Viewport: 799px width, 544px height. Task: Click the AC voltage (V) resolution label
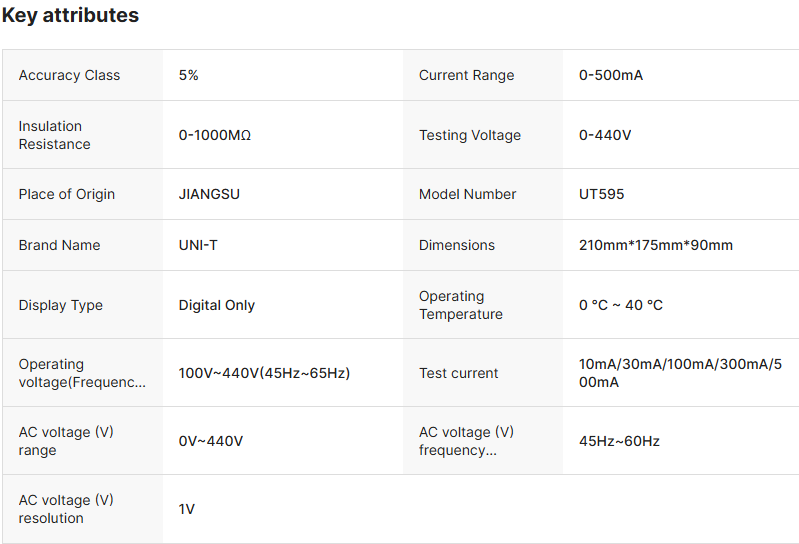pos(66,509)
